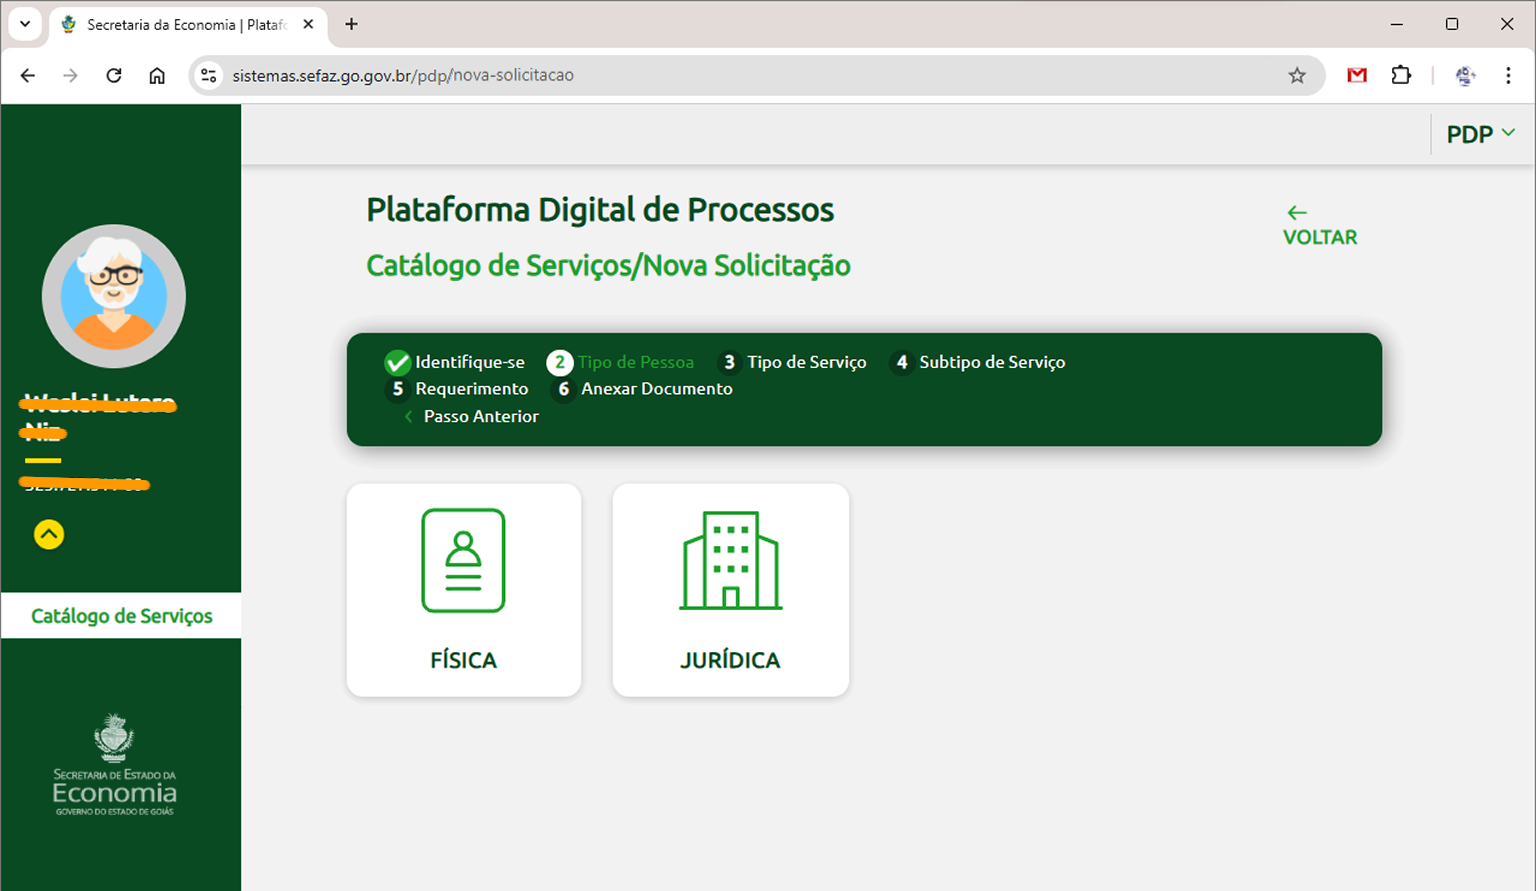The image size is (1536, 891).
Task: Open the Chrome three-dot menu
Action: (1508, 75)
